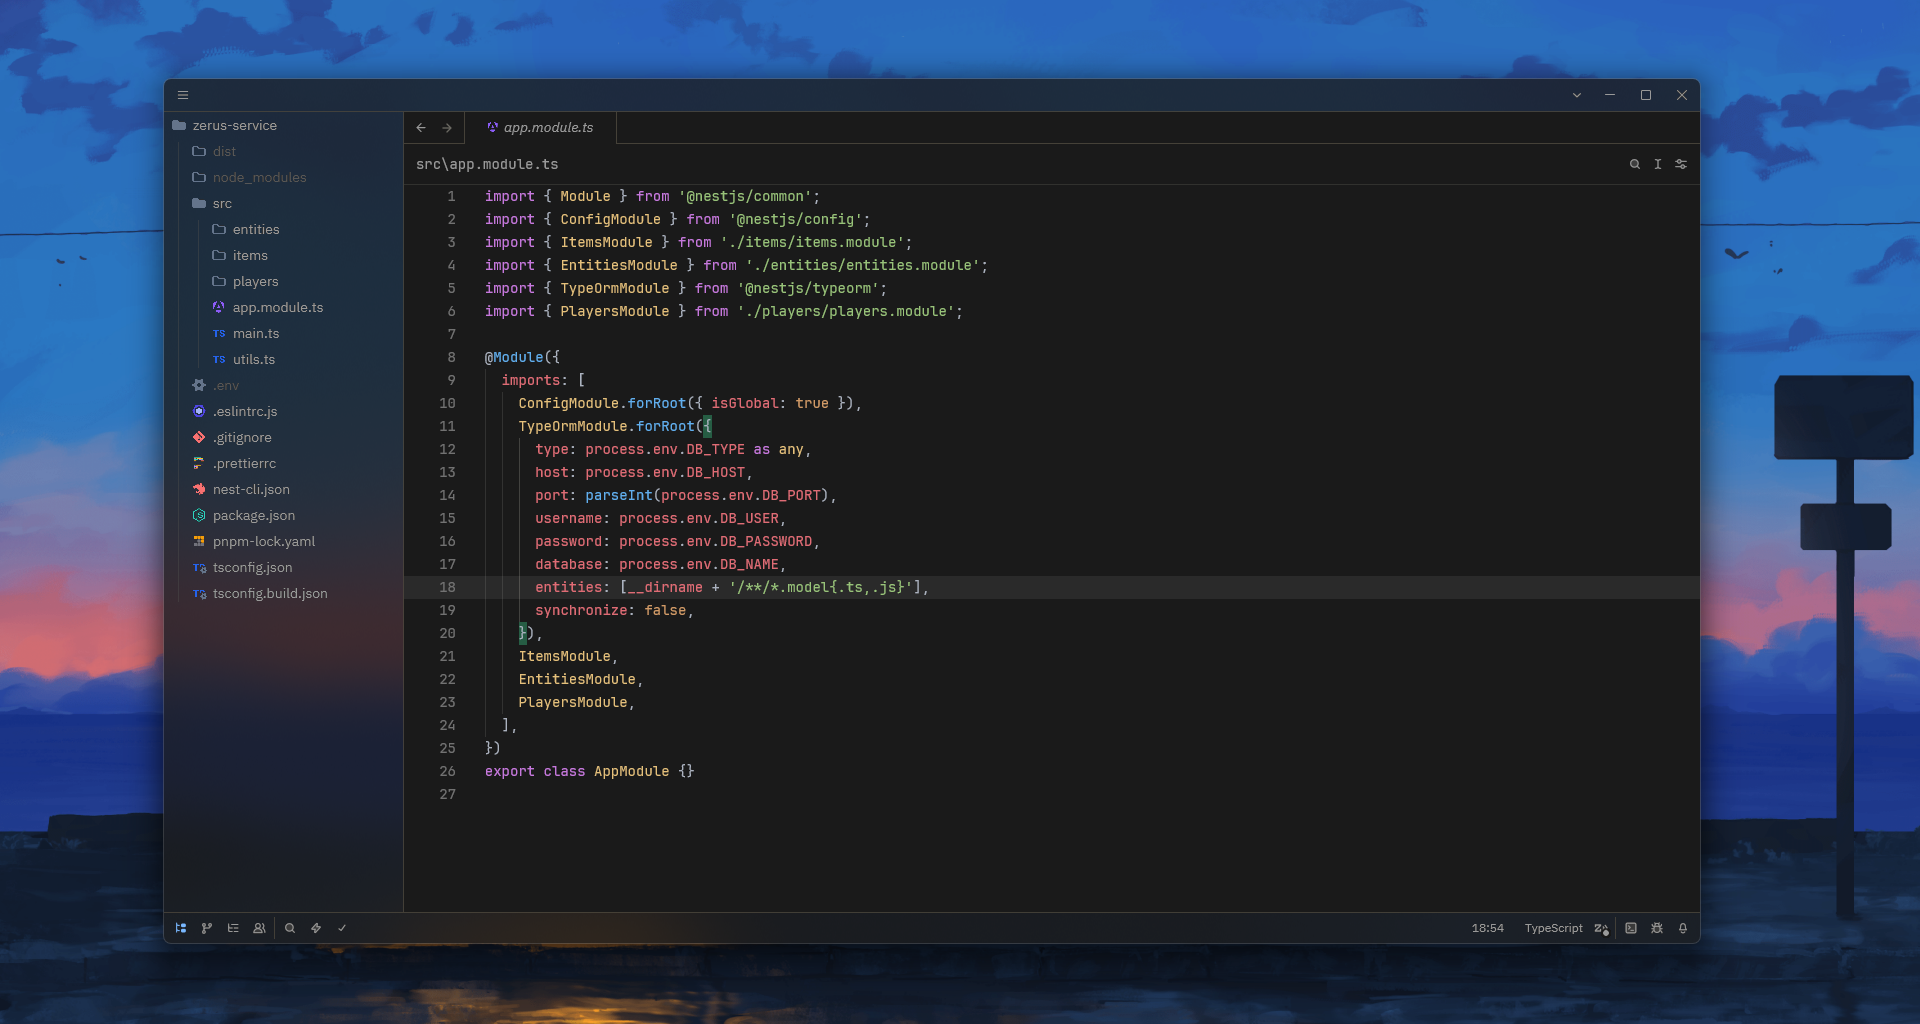
Task: Open the debugger bug icon
Action: coord(1657,928)
